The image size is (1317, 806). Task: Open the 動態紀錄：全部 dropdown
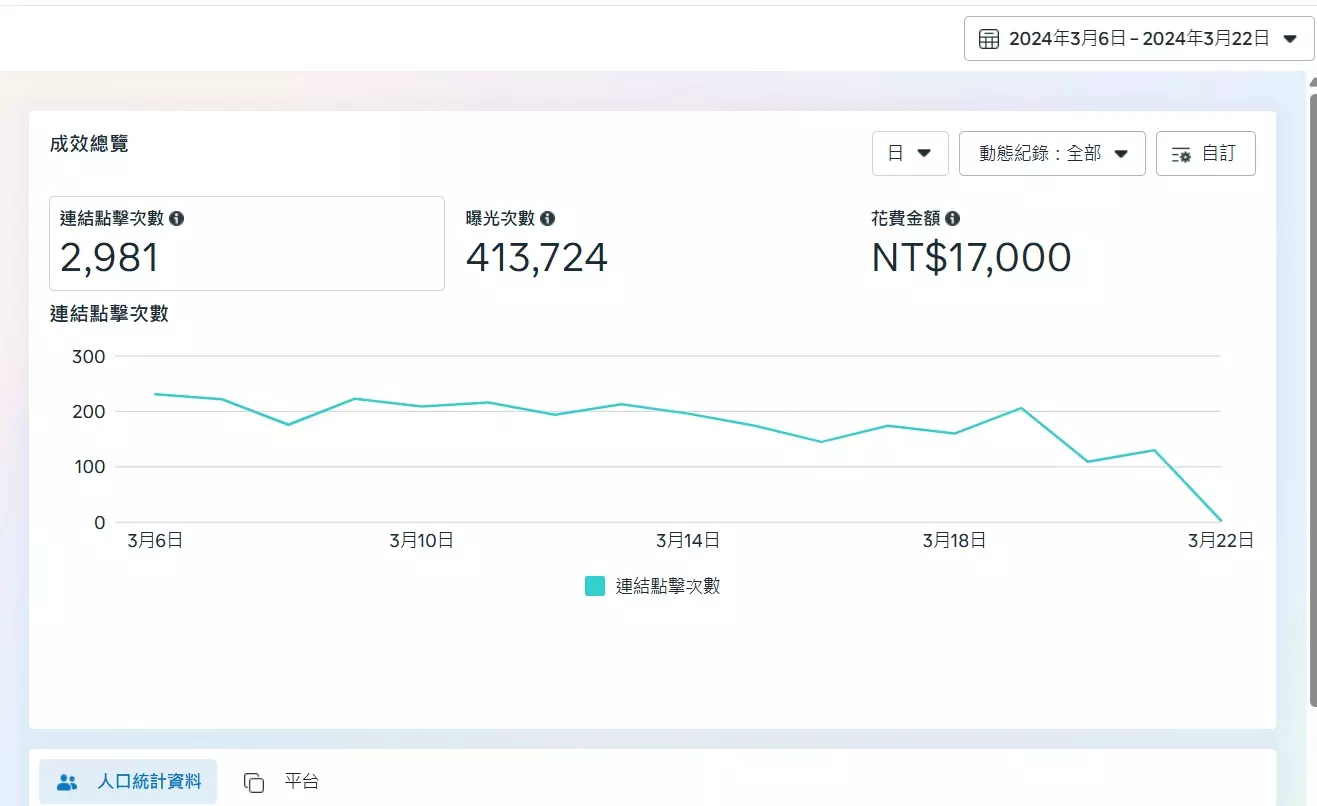[x=1052, y=153]
